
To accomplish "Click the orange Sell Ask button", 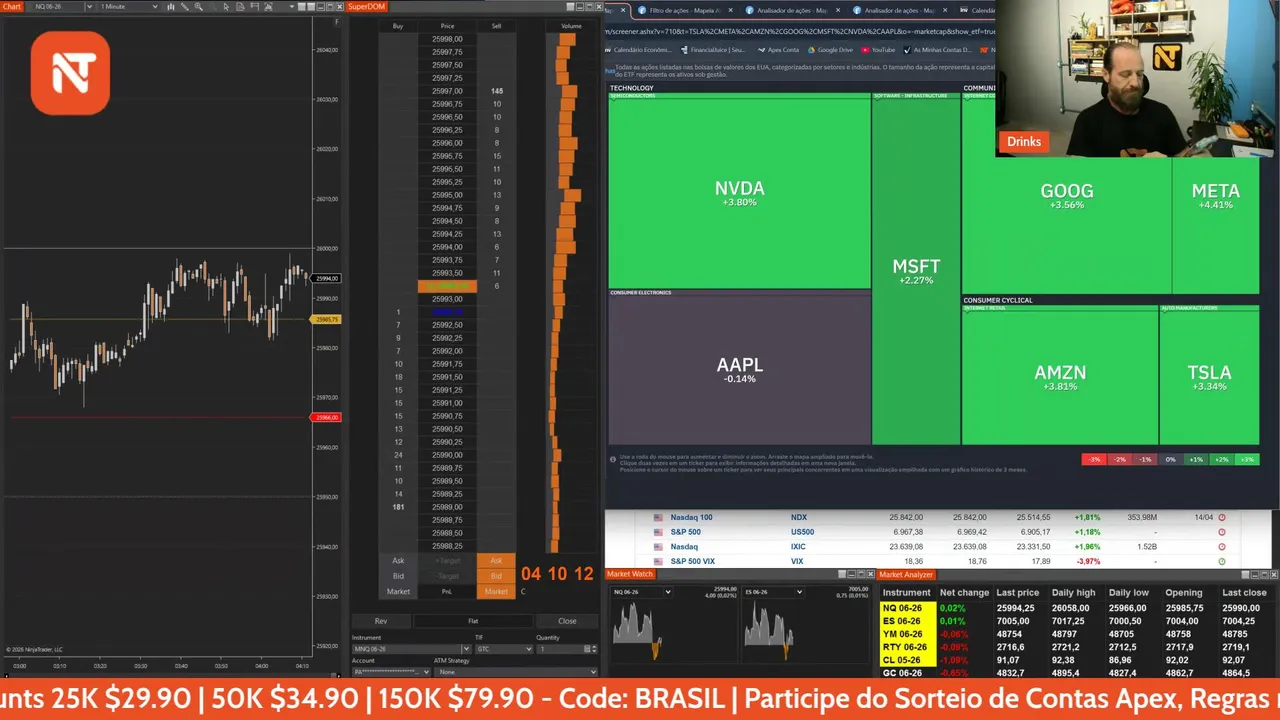I will coord(496,560).
